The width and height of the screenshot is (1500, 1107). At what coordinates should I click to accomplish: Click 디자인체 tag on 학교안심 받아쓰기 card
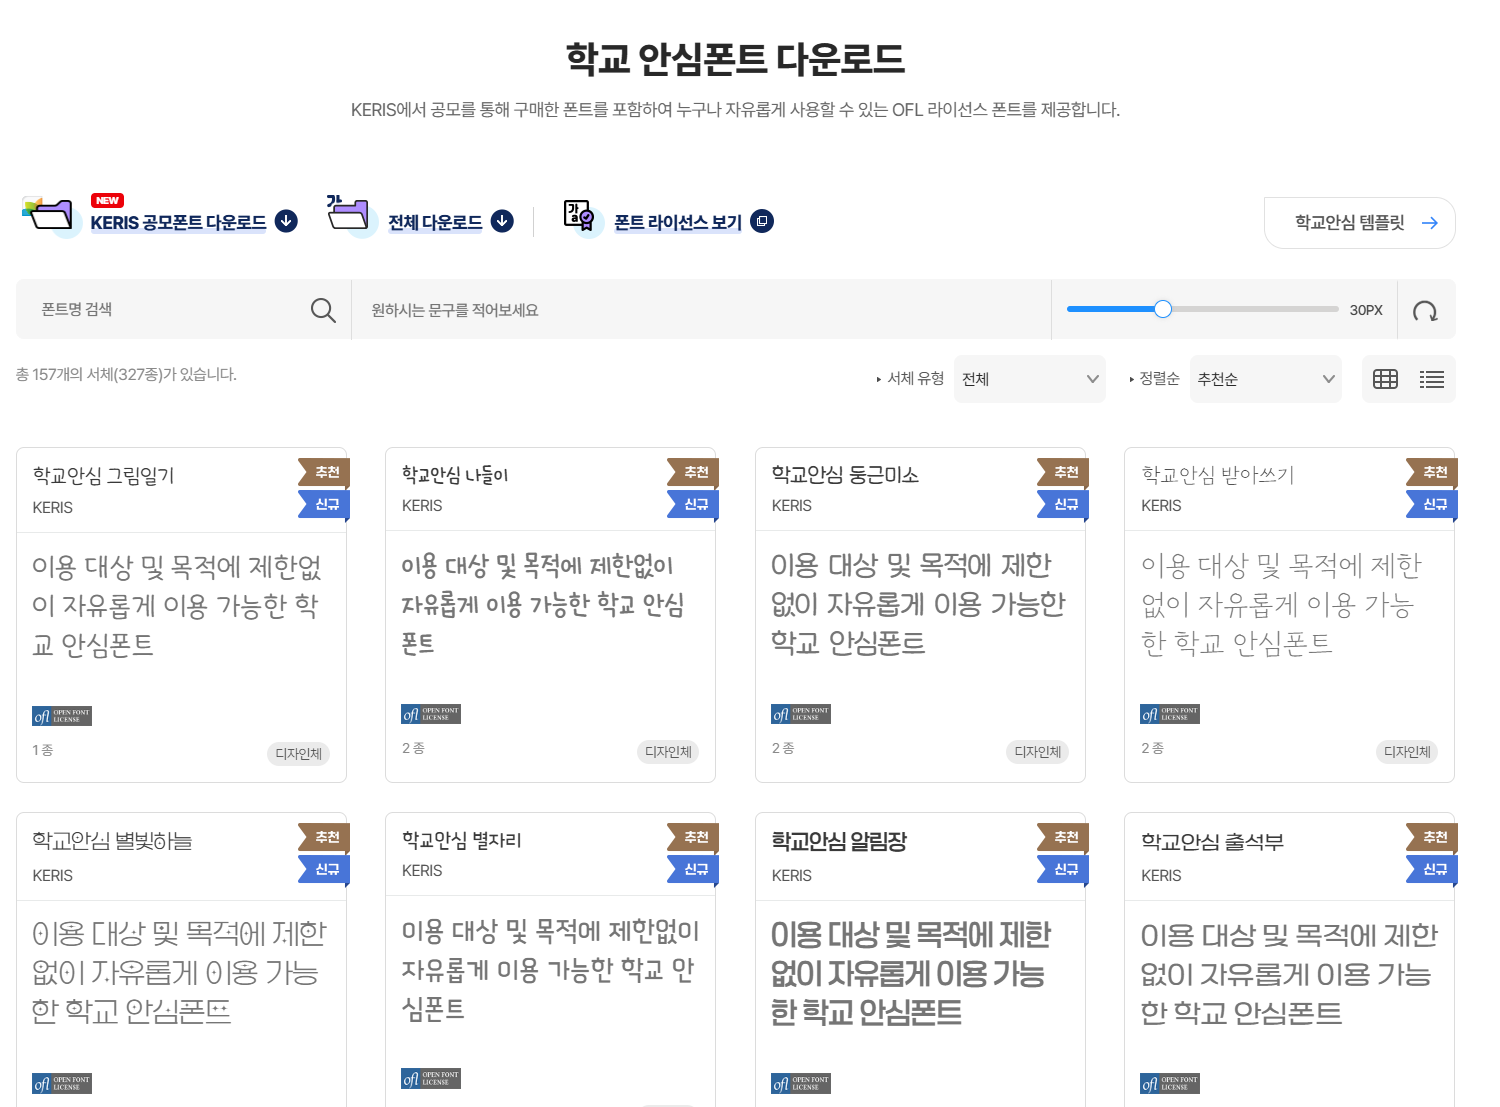click(x=1407, y=752)
